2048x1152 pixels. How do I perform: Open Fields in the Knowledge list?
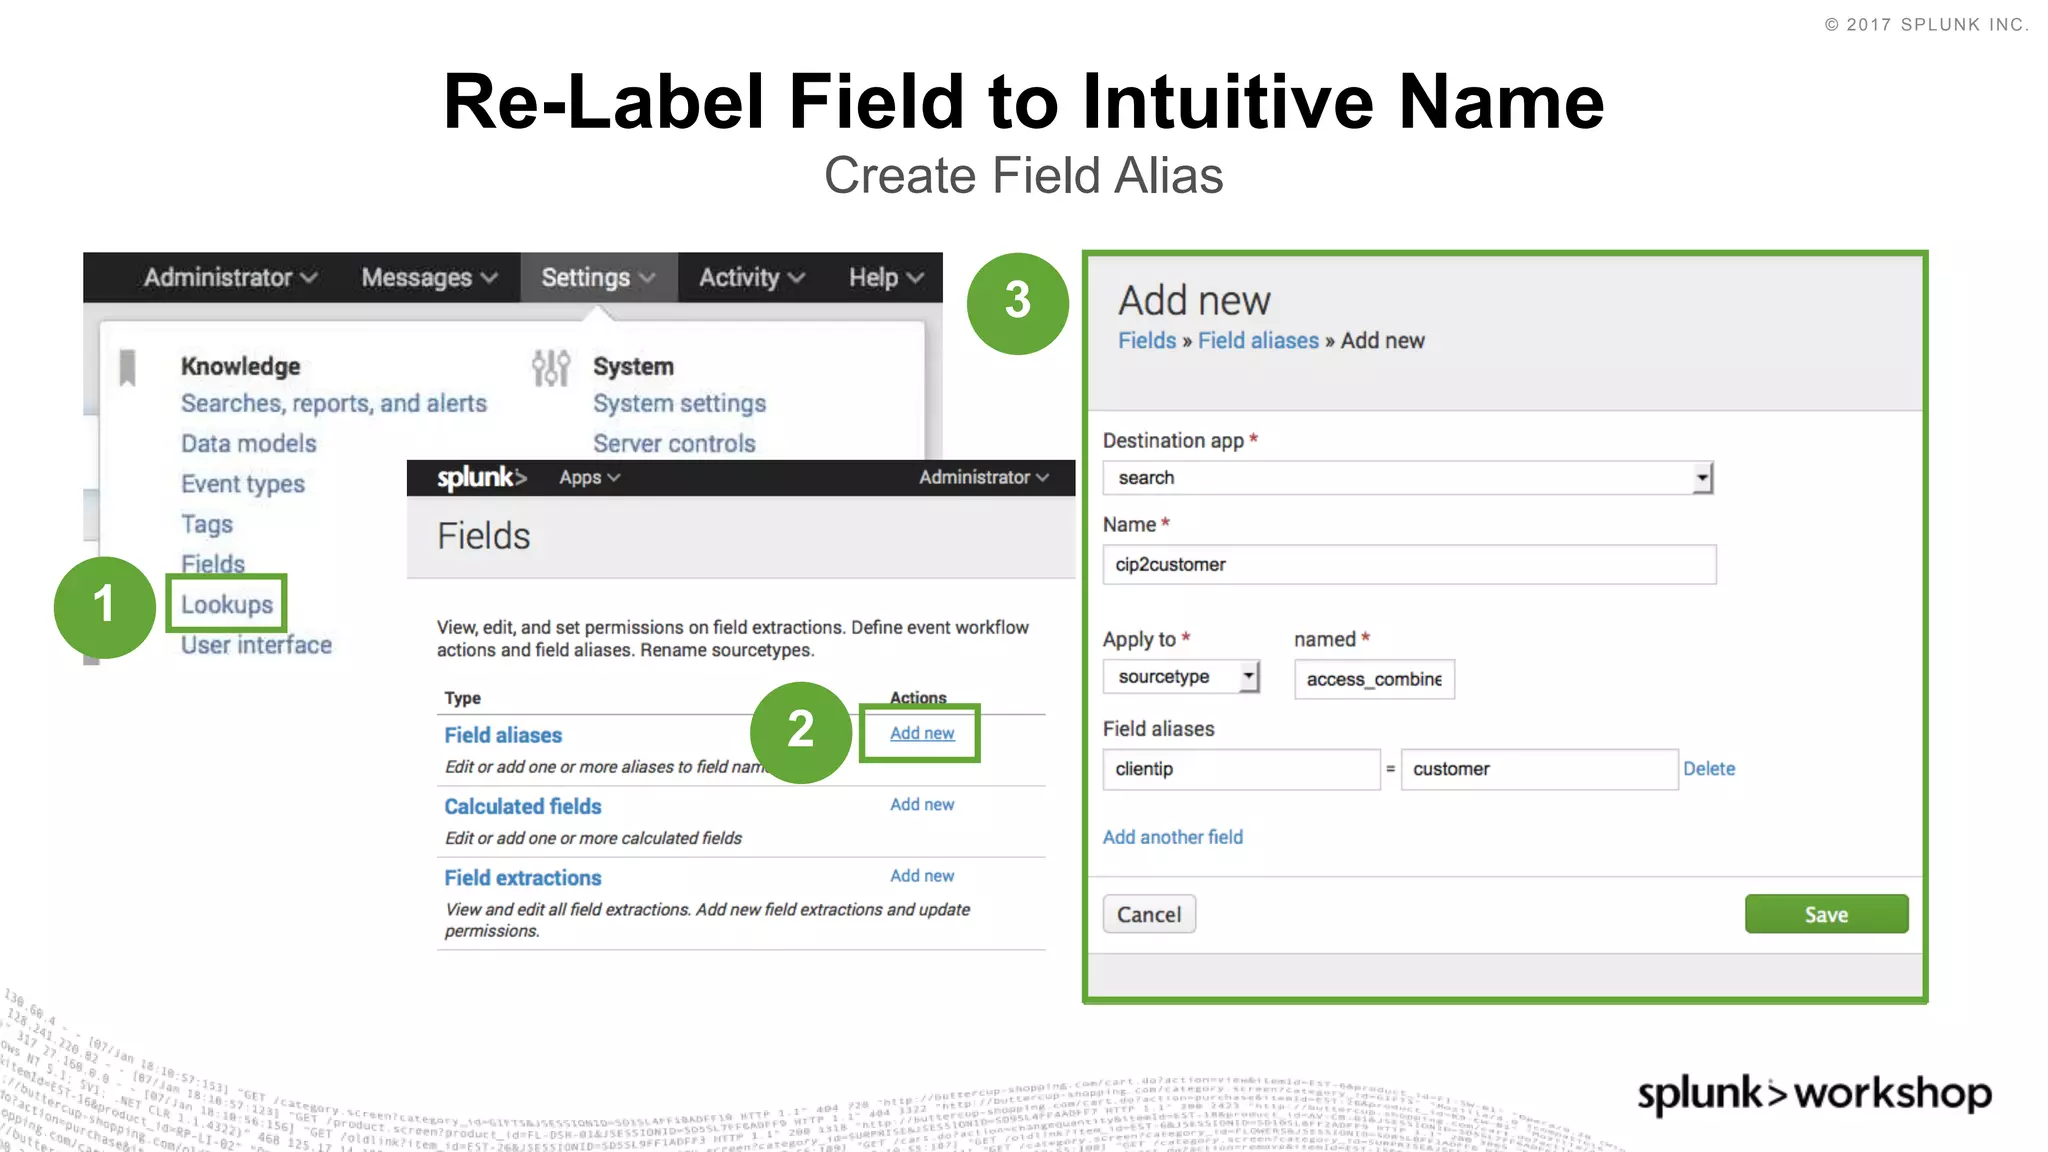click(213, 564)
